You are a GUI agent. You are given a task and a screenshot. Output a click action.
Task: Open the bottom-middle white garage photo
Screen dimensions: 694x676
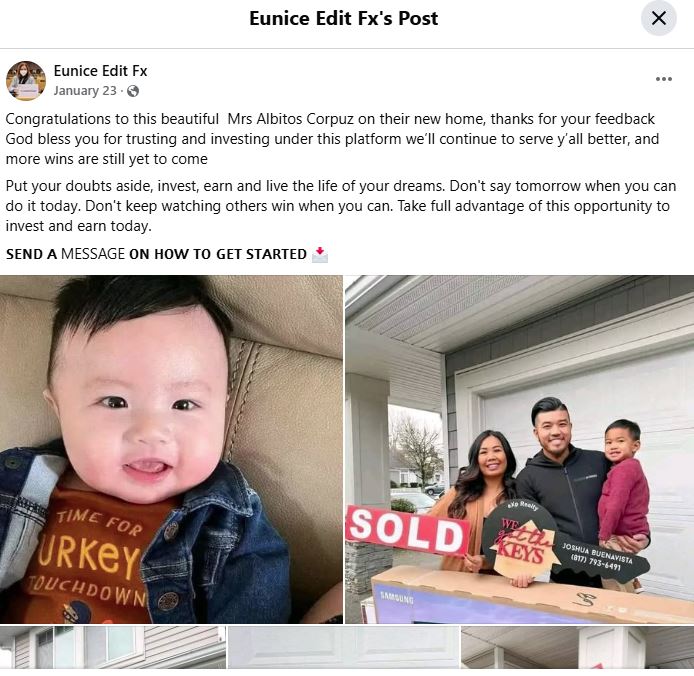(x=343, y=647)
